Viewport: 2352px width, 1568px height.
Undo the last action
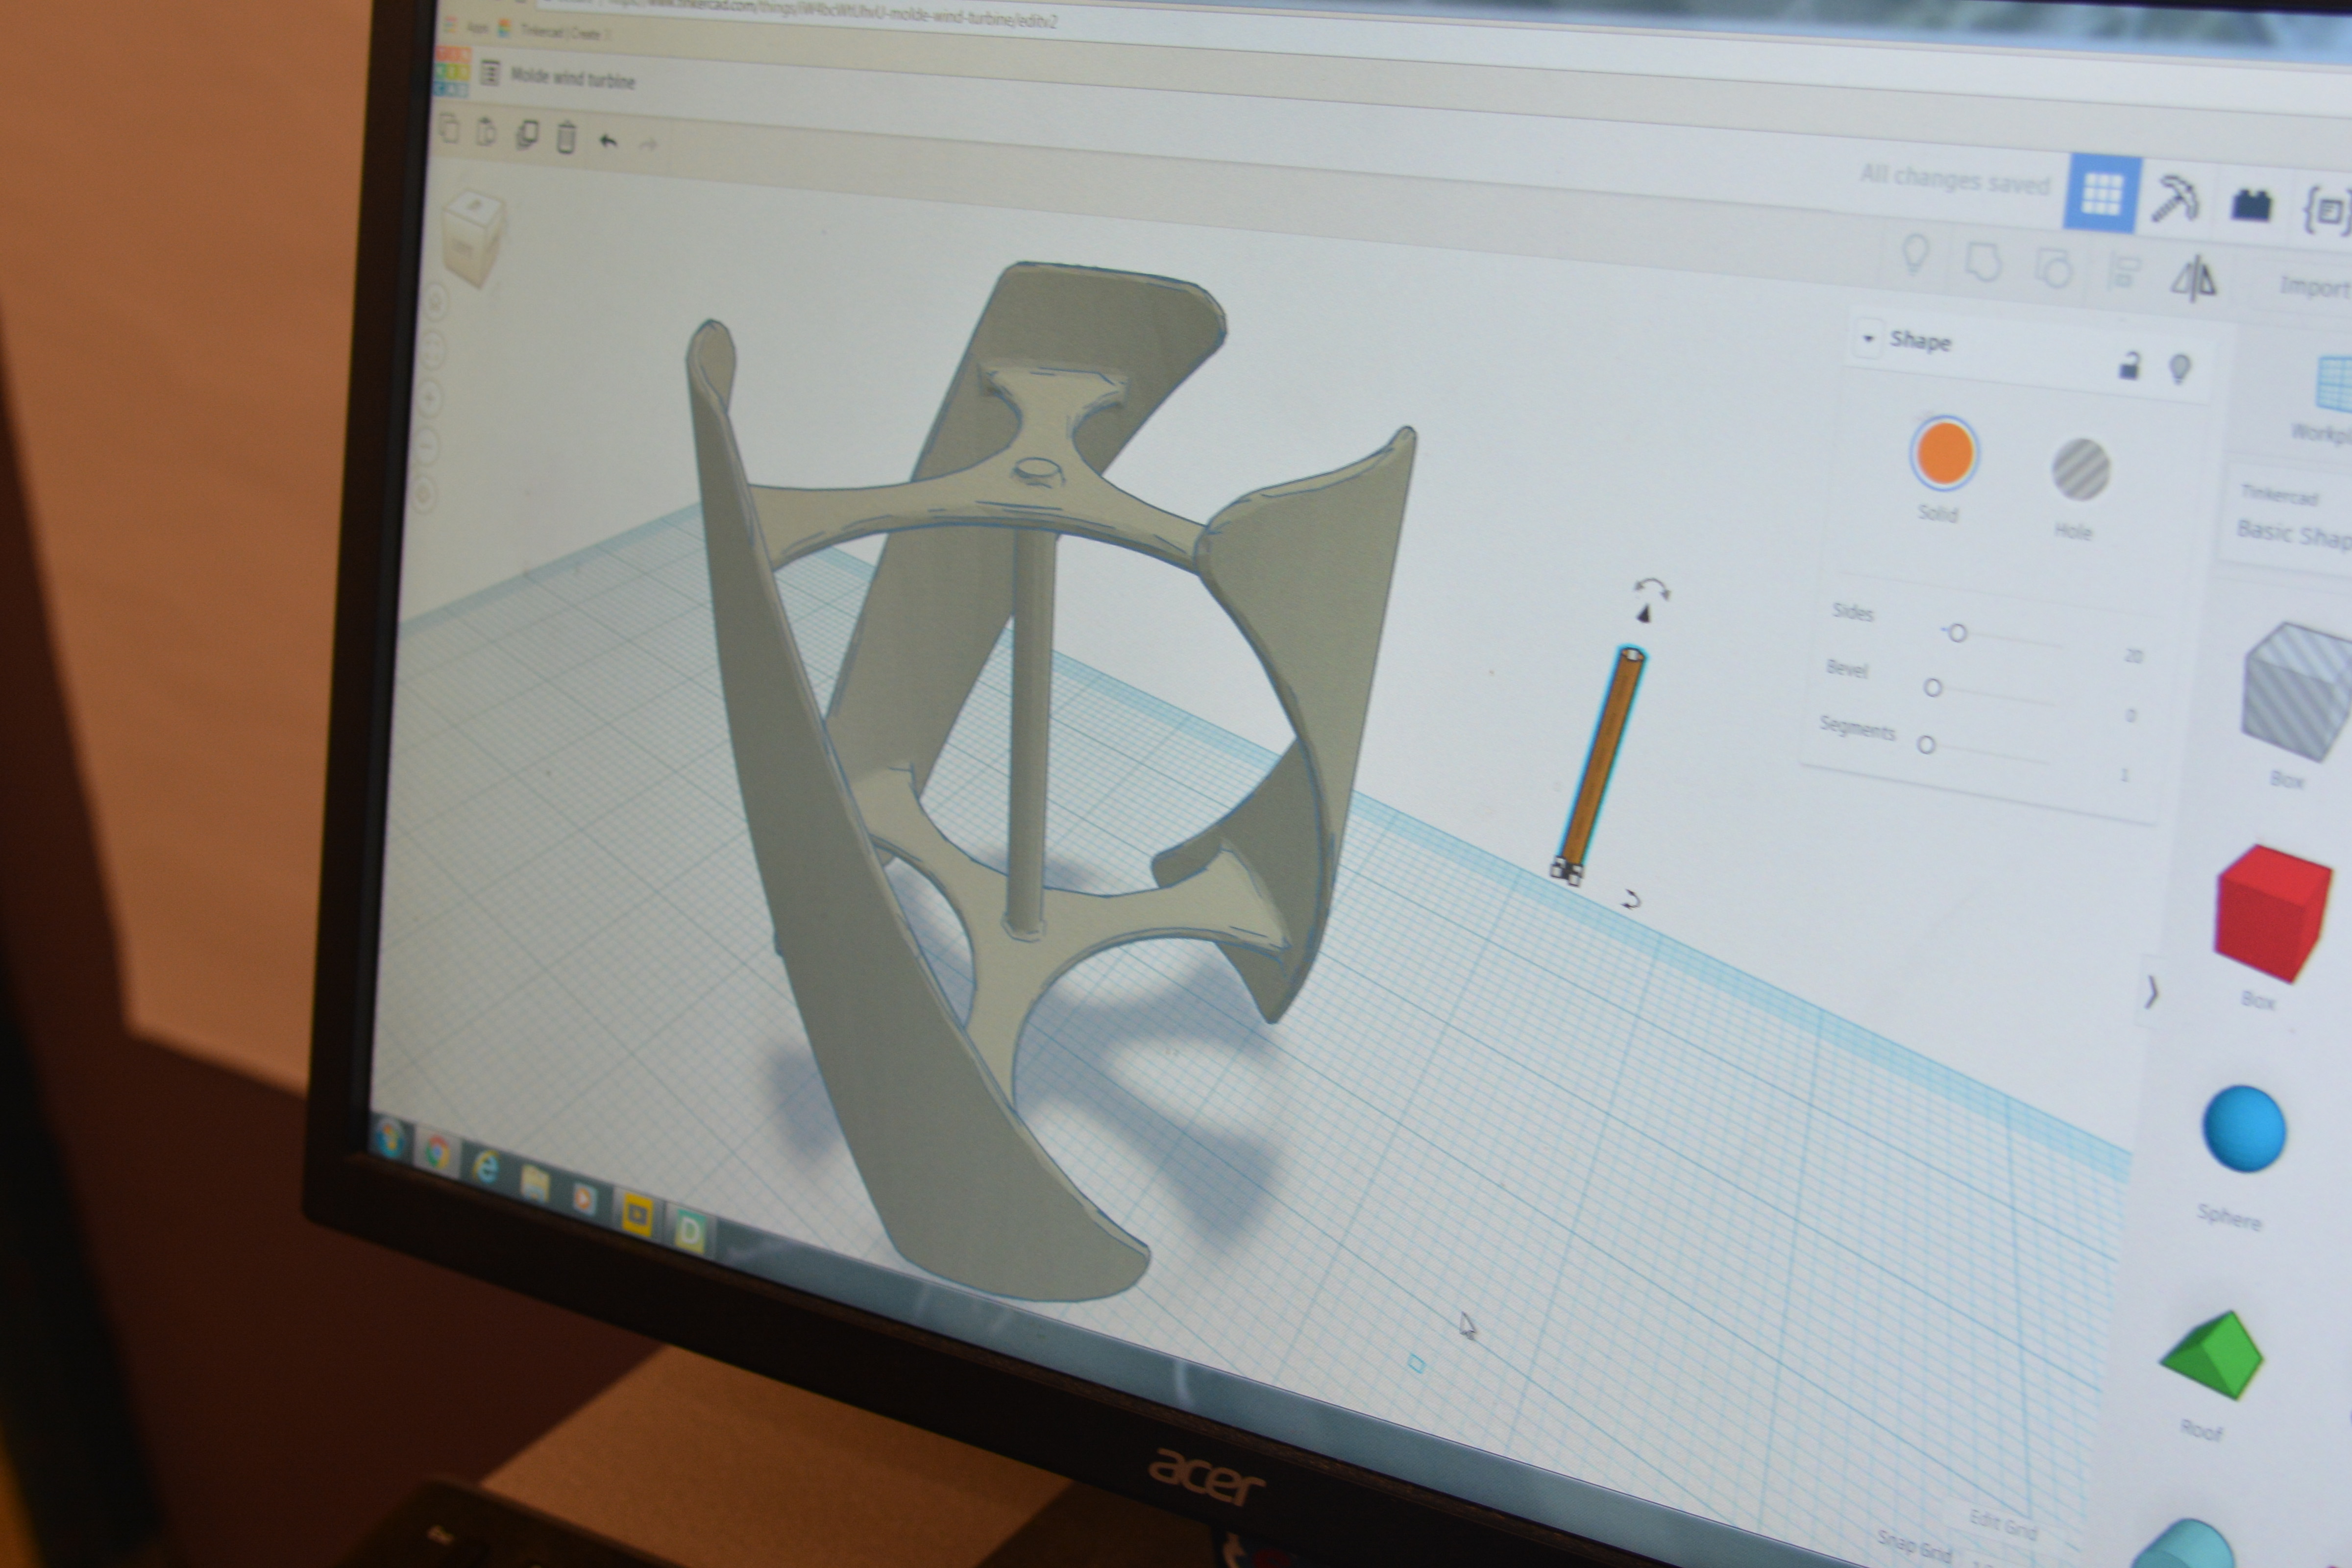607,141
